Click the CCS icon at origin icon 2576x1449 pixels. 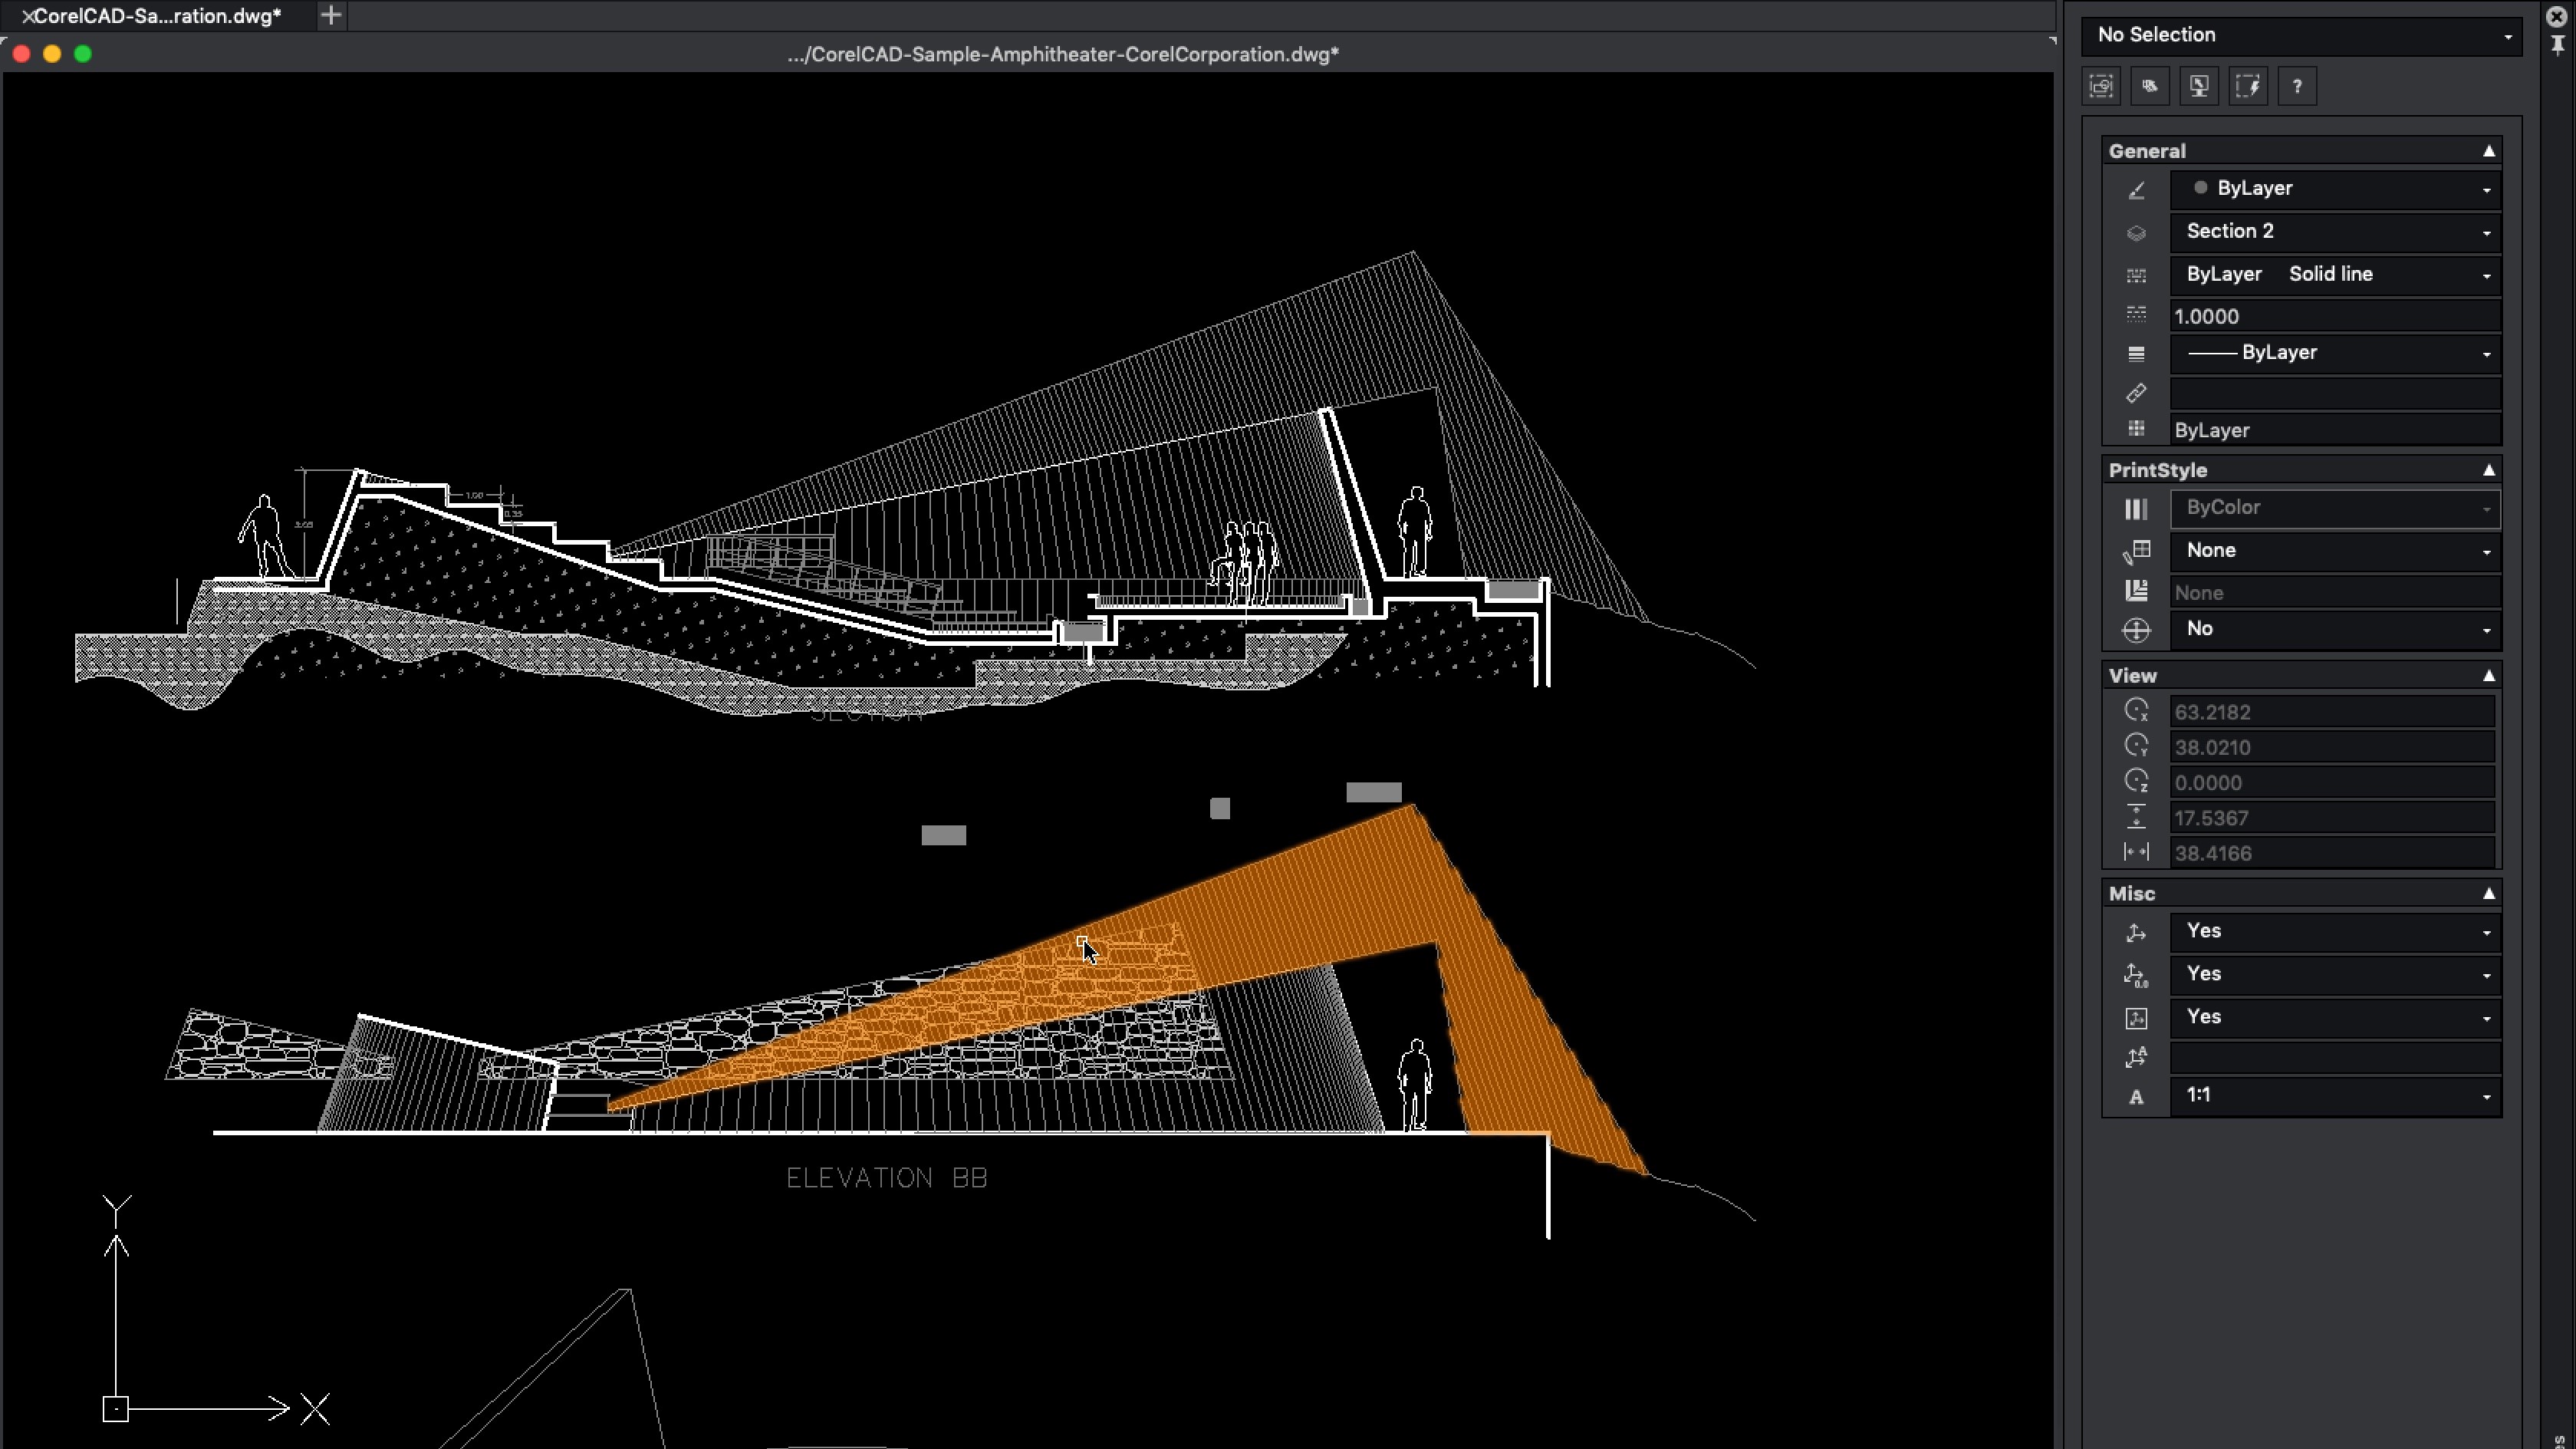coord(2136,975)
